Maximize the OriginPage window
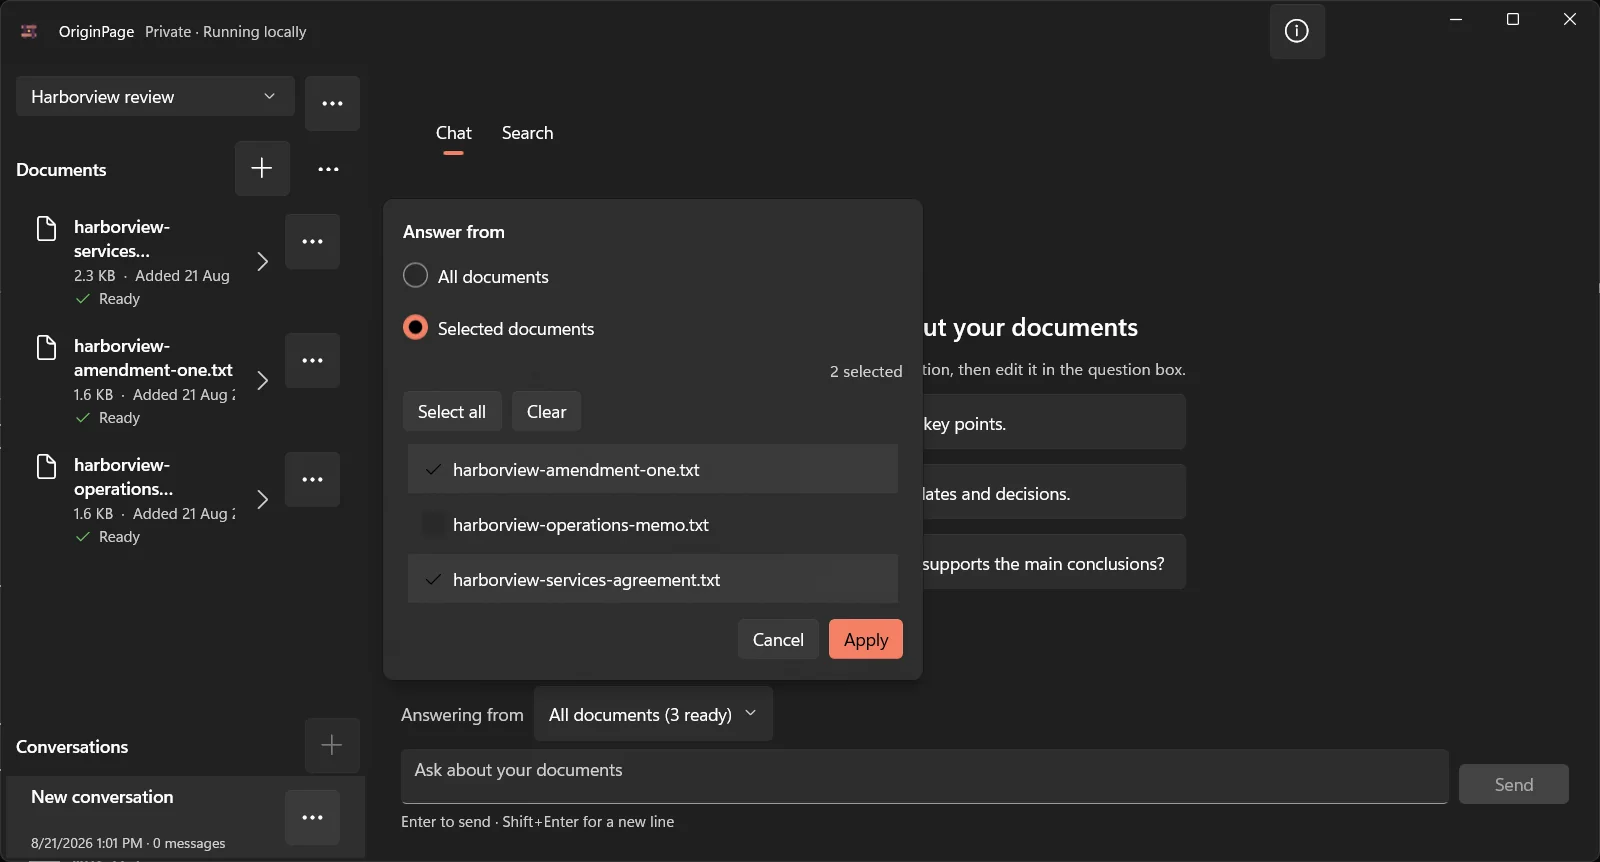1600x862 pixels. pyautogui.click(x=1513, y=19)
